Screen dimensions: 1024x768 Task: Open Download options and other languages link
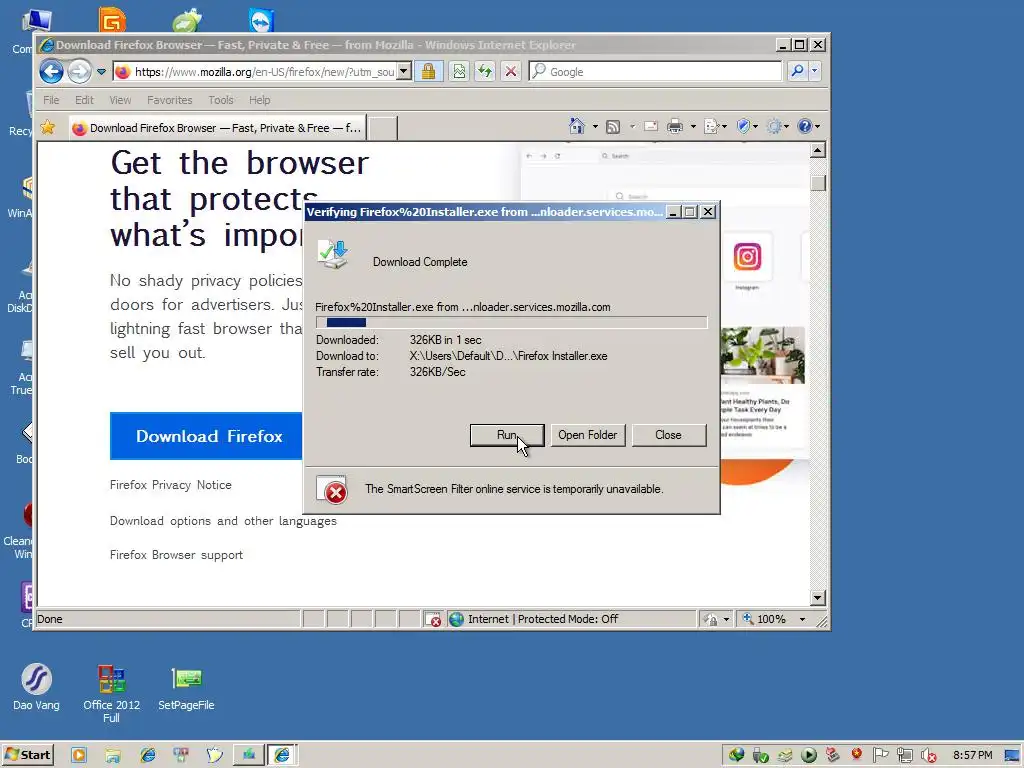click(223, 520)
